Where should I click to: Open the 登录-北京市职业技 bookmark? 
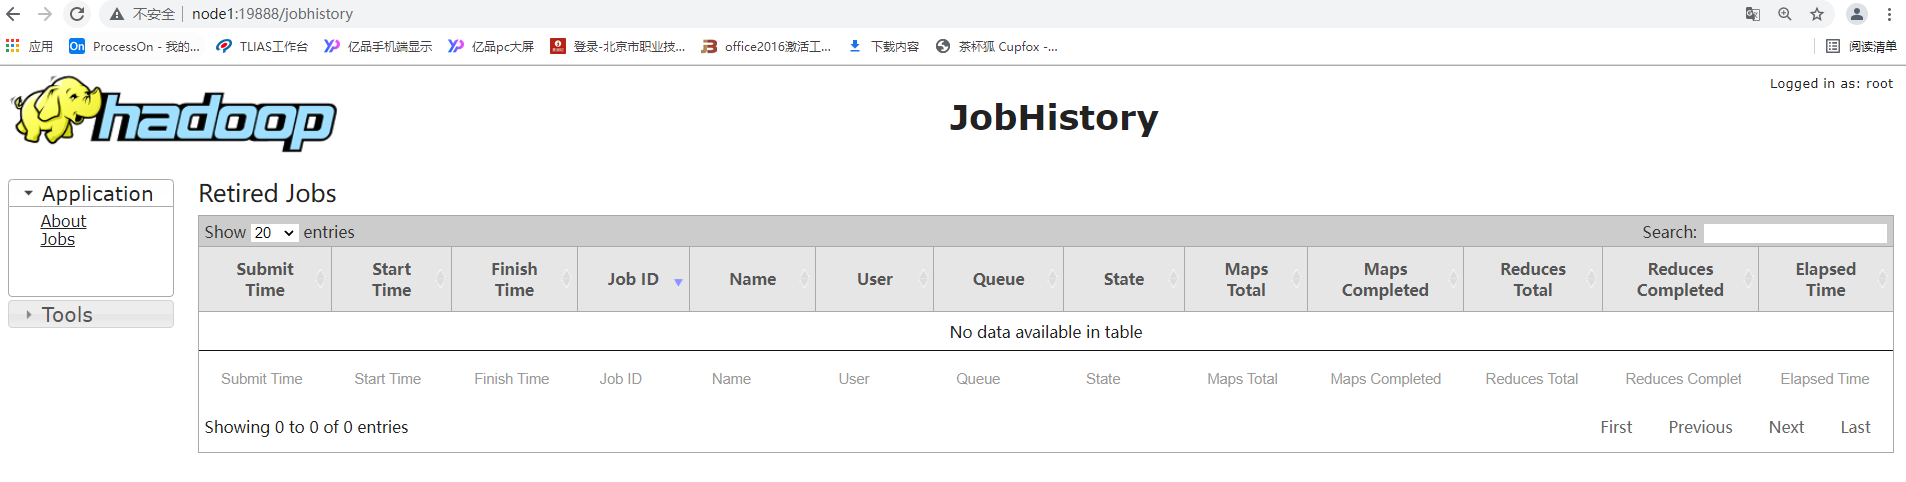pos(618,46)
